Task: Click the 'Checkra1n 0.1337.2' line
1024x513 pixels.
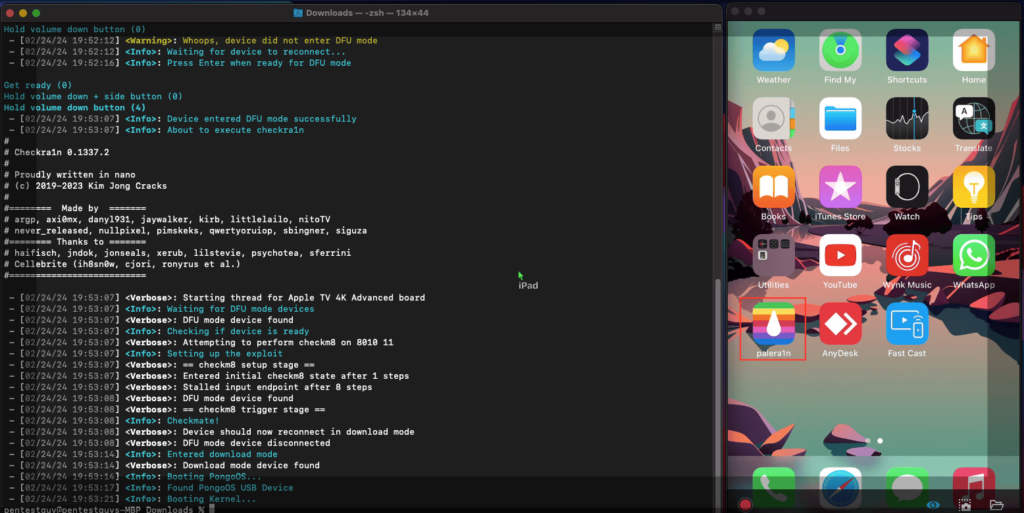Action: [x=56, y=152]
